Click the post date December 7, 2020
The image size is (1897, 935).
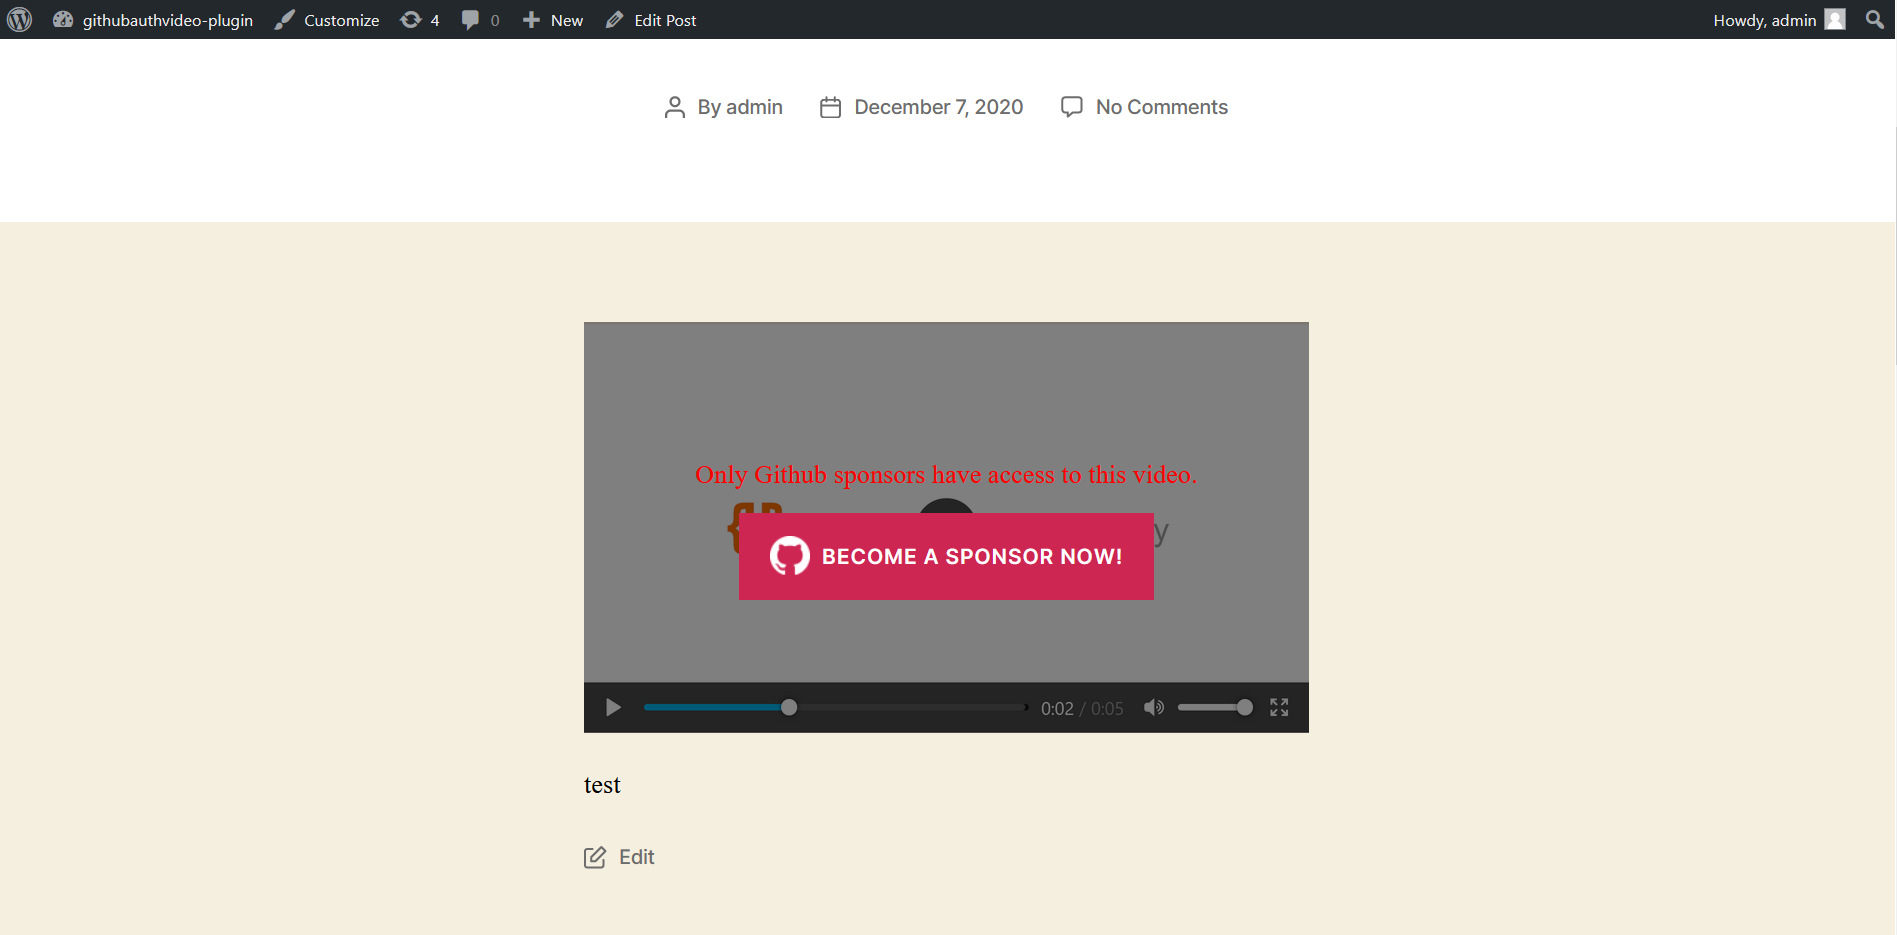click(939, 107)
